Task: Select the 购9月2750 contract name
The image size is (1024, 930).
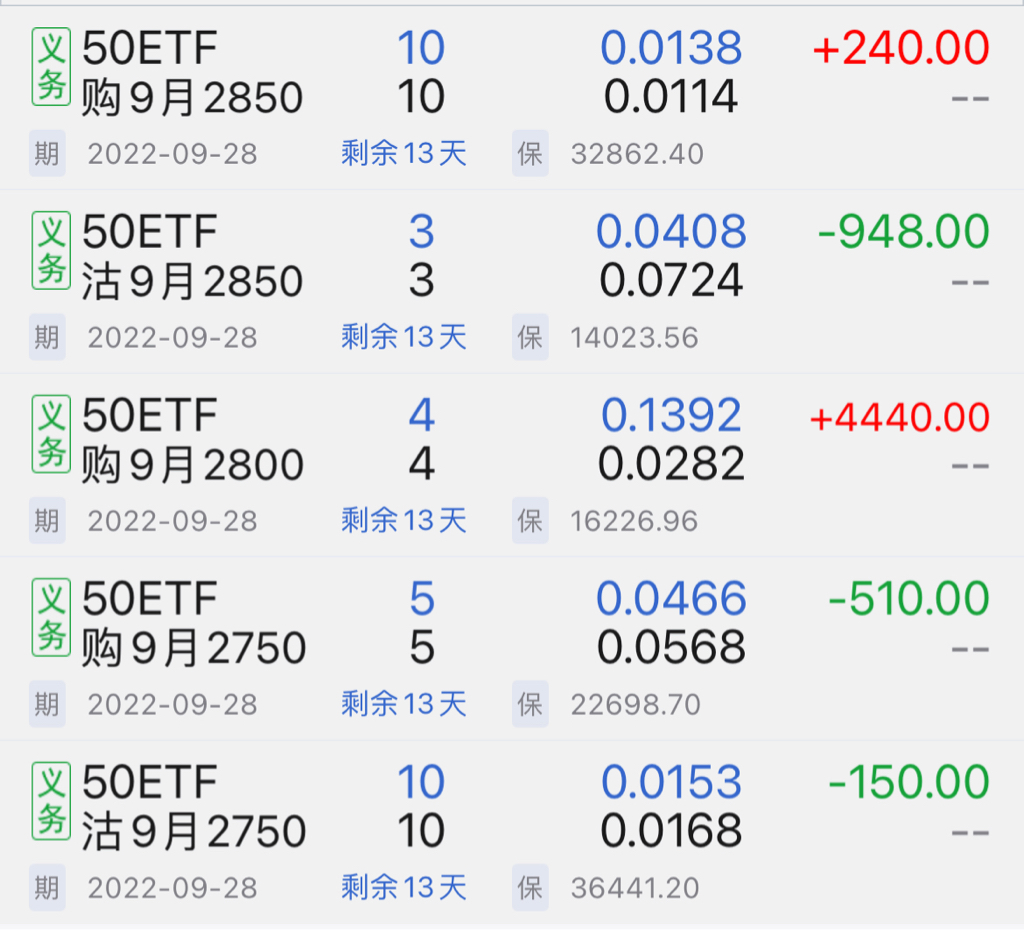Action: (193, 648)
